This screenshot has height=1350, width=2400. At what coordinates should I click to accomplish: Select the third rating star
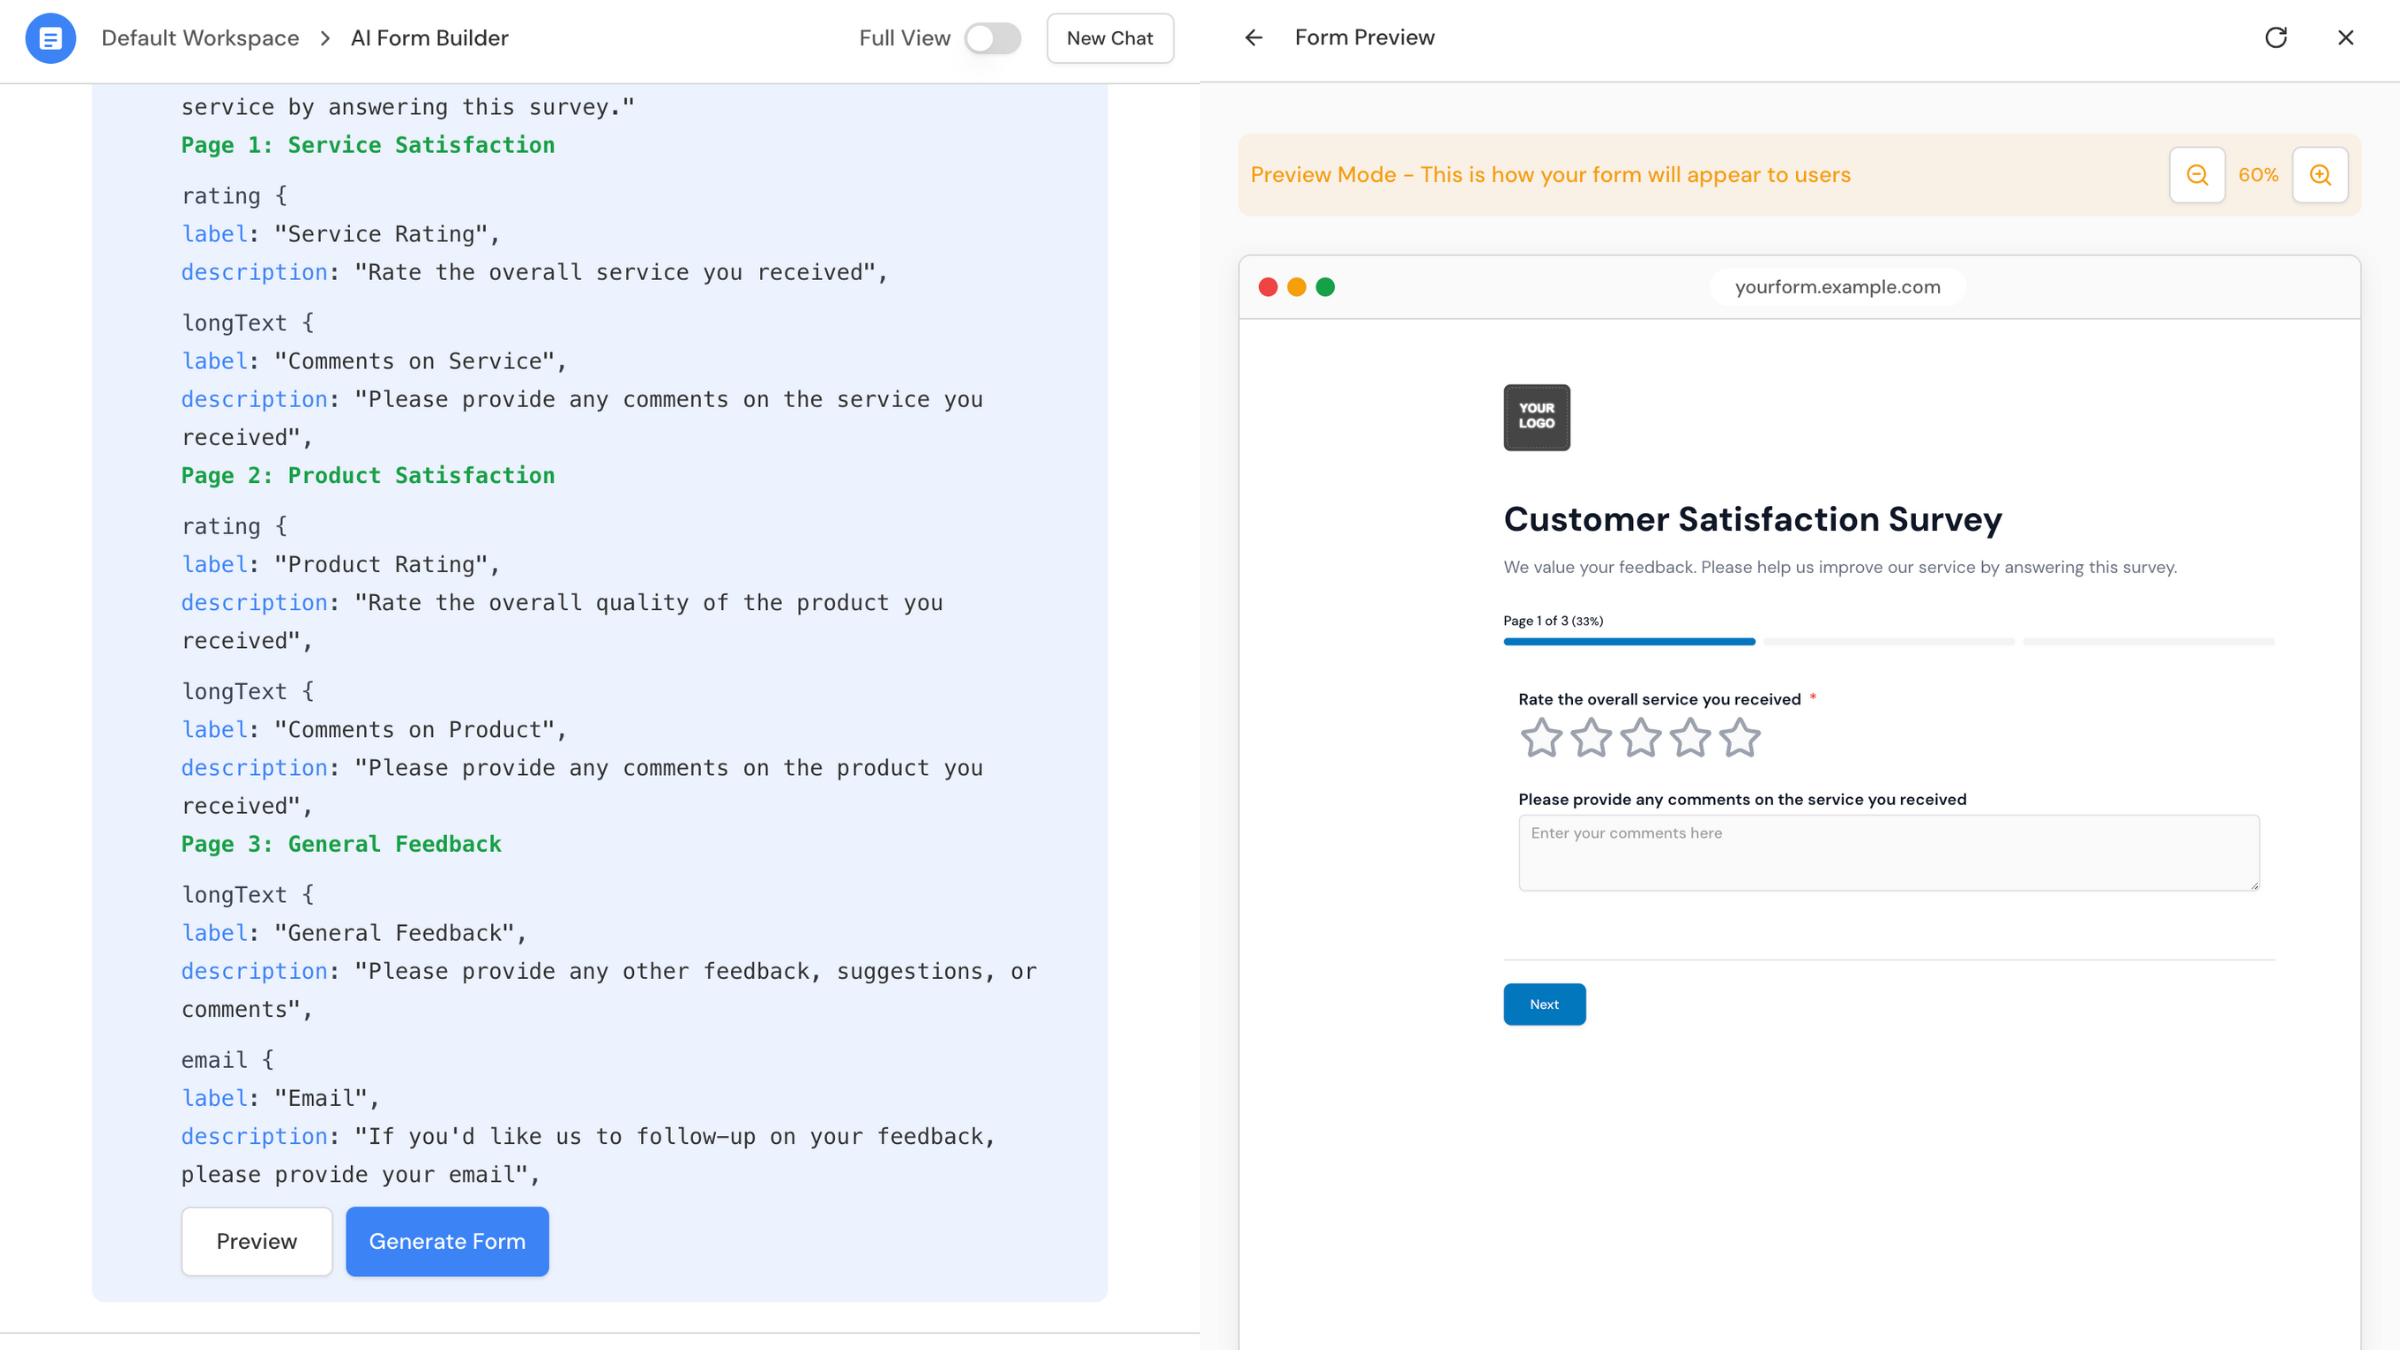pos(1640,738)
